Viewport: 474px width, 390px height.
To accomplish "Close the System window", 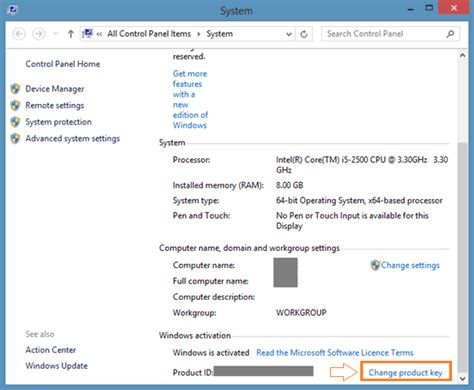I will pyautogui.click(x=453, y=8).
